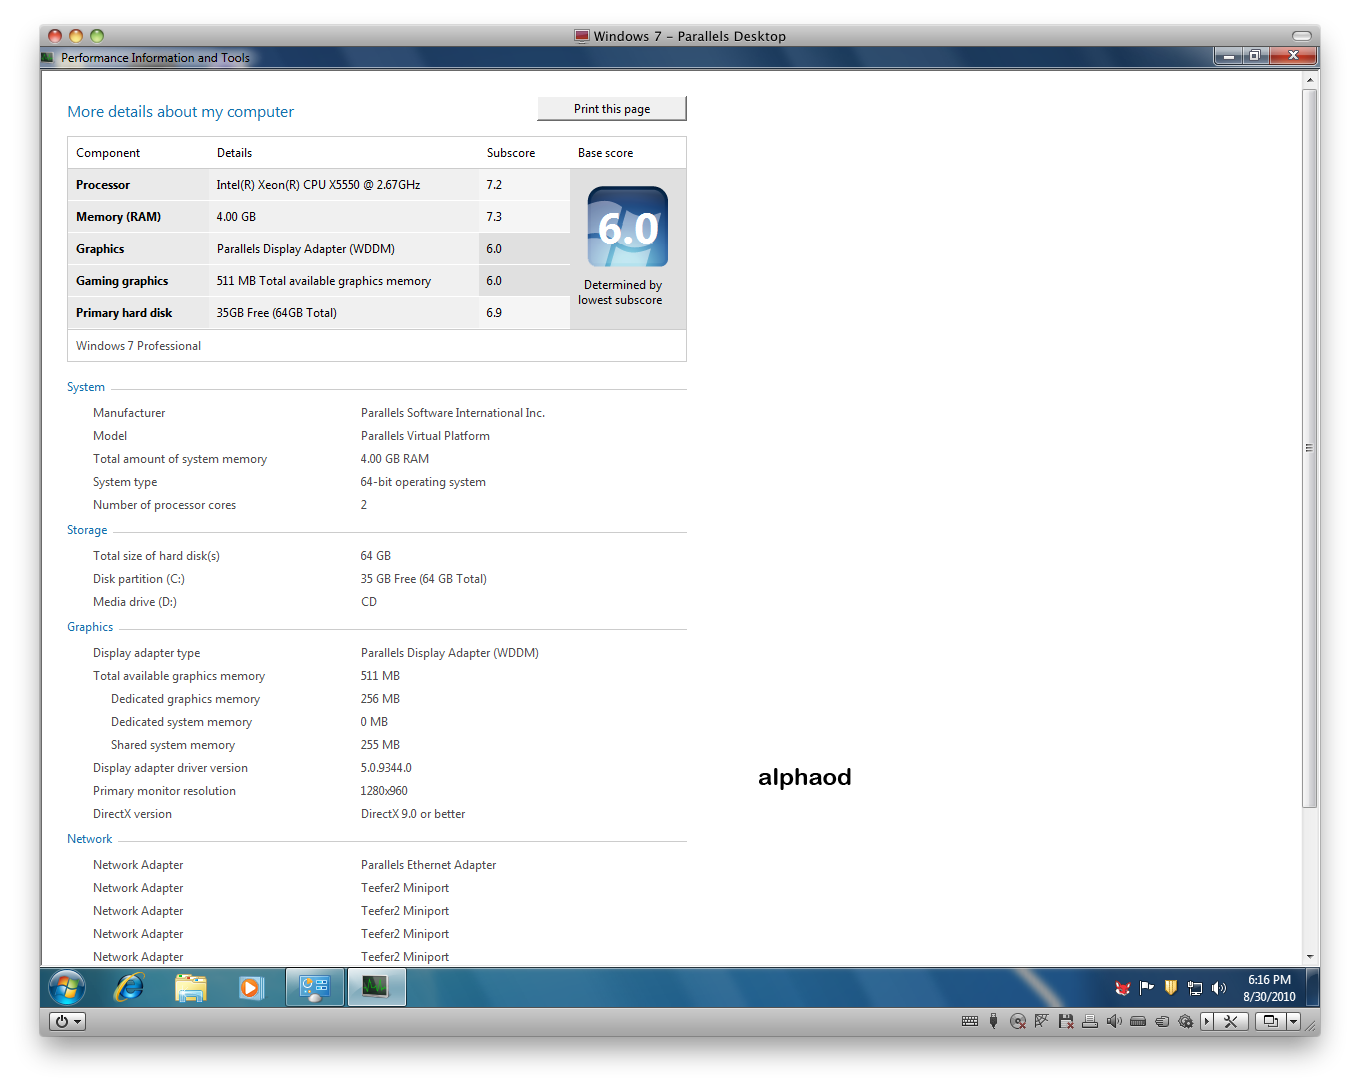This screenshot has height=1091, width=1360.
Task: Click the Memory (RAM) row label
Action: tap(118, 217)
